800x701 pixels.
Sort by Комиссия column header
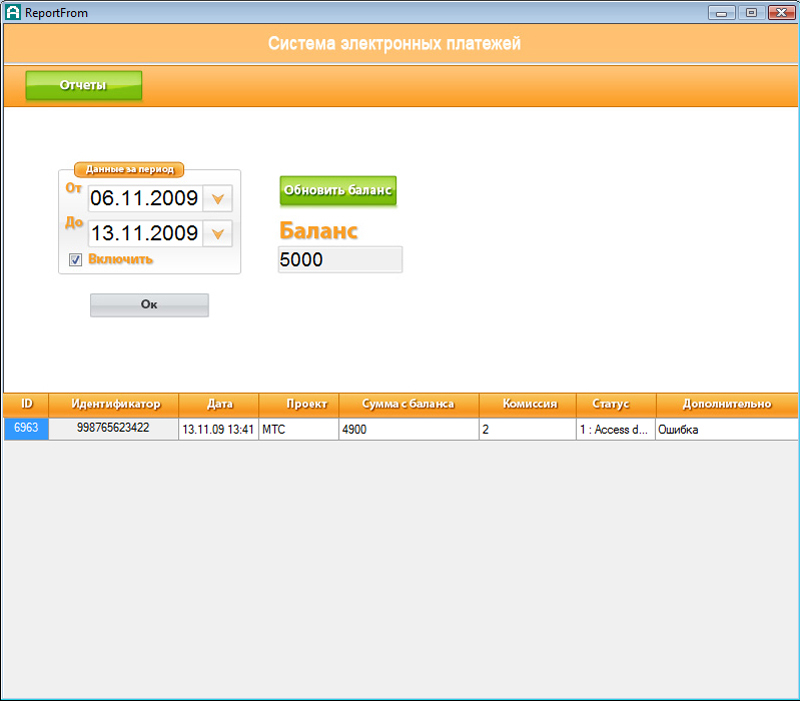pos(528,404)
